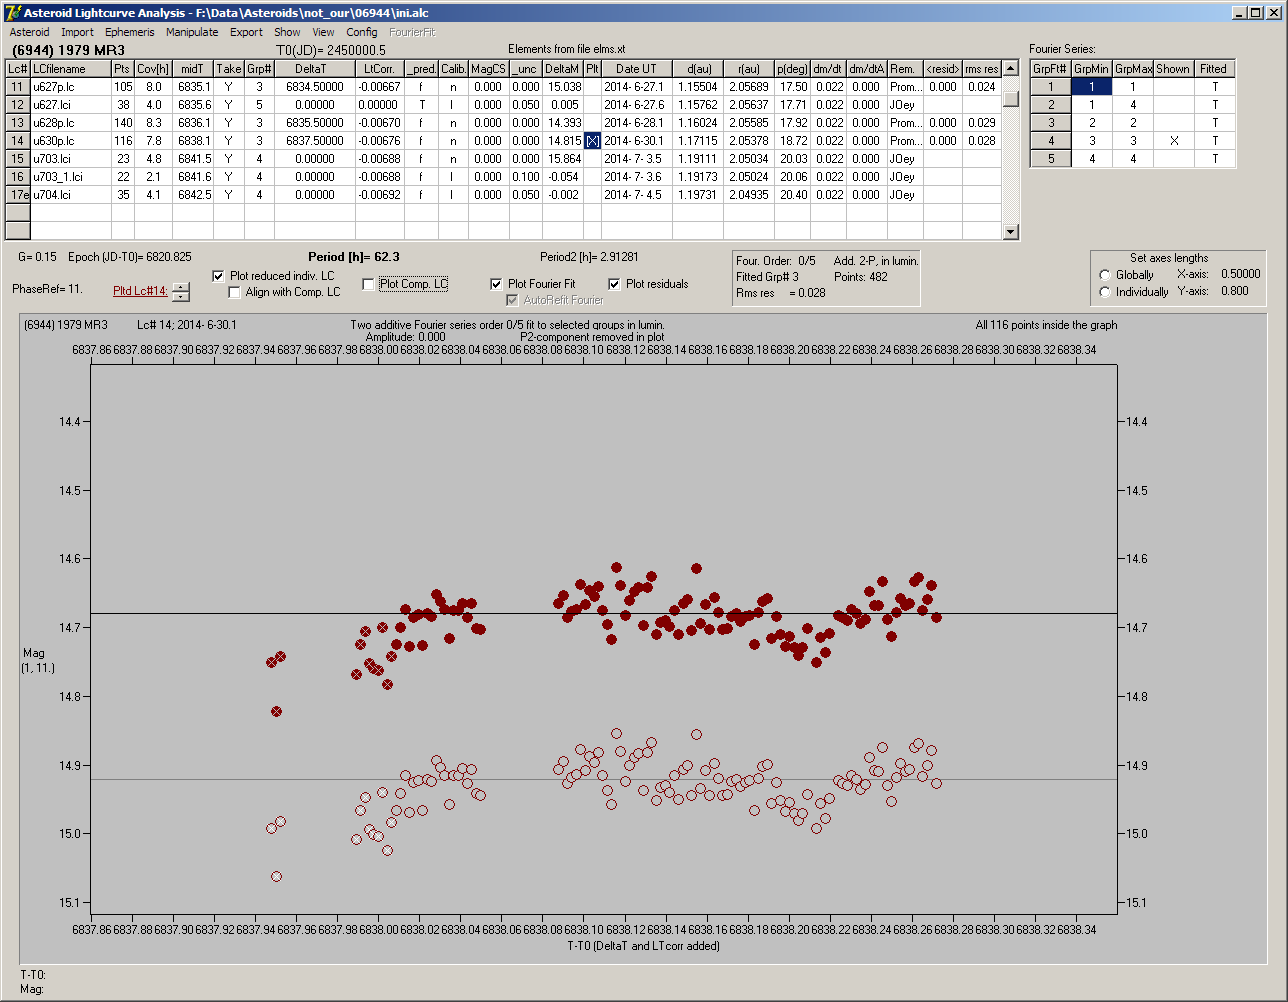
Task: Toggle Plot residuals checkbox
Action: coord(614,284)
